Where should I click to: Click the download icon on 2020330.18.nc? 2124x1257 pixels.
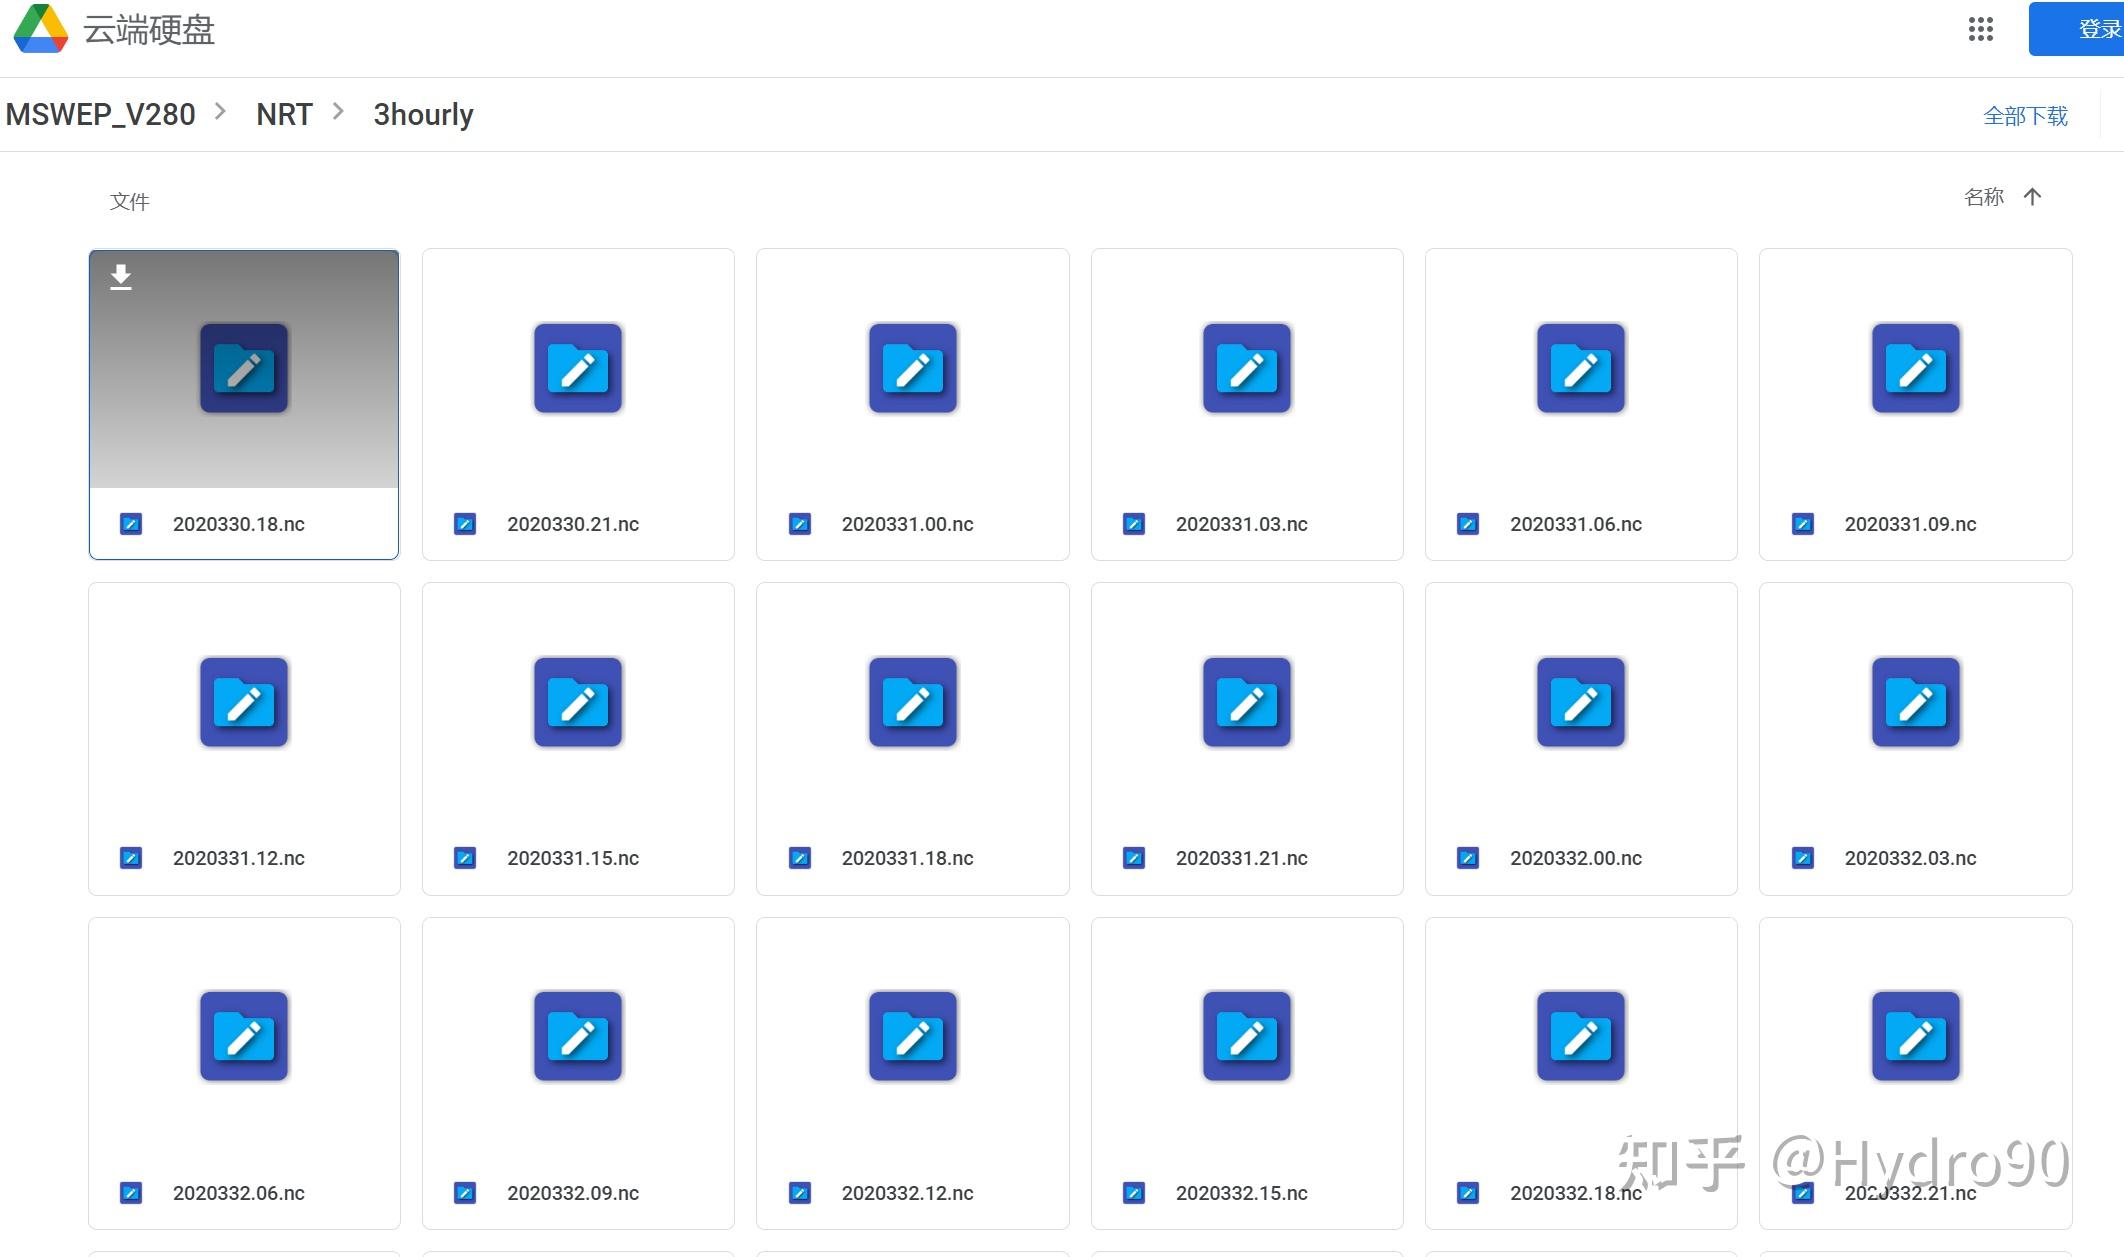pyautogui.click(x=121, y=277)
